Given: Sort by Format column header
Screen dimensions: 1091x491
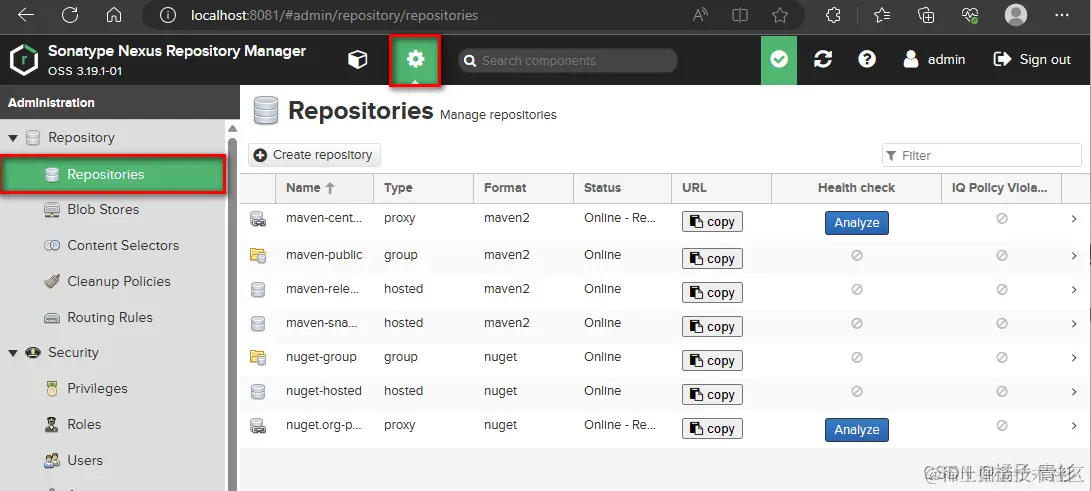Looking at the screenshot, I should (x=524, y=188).
